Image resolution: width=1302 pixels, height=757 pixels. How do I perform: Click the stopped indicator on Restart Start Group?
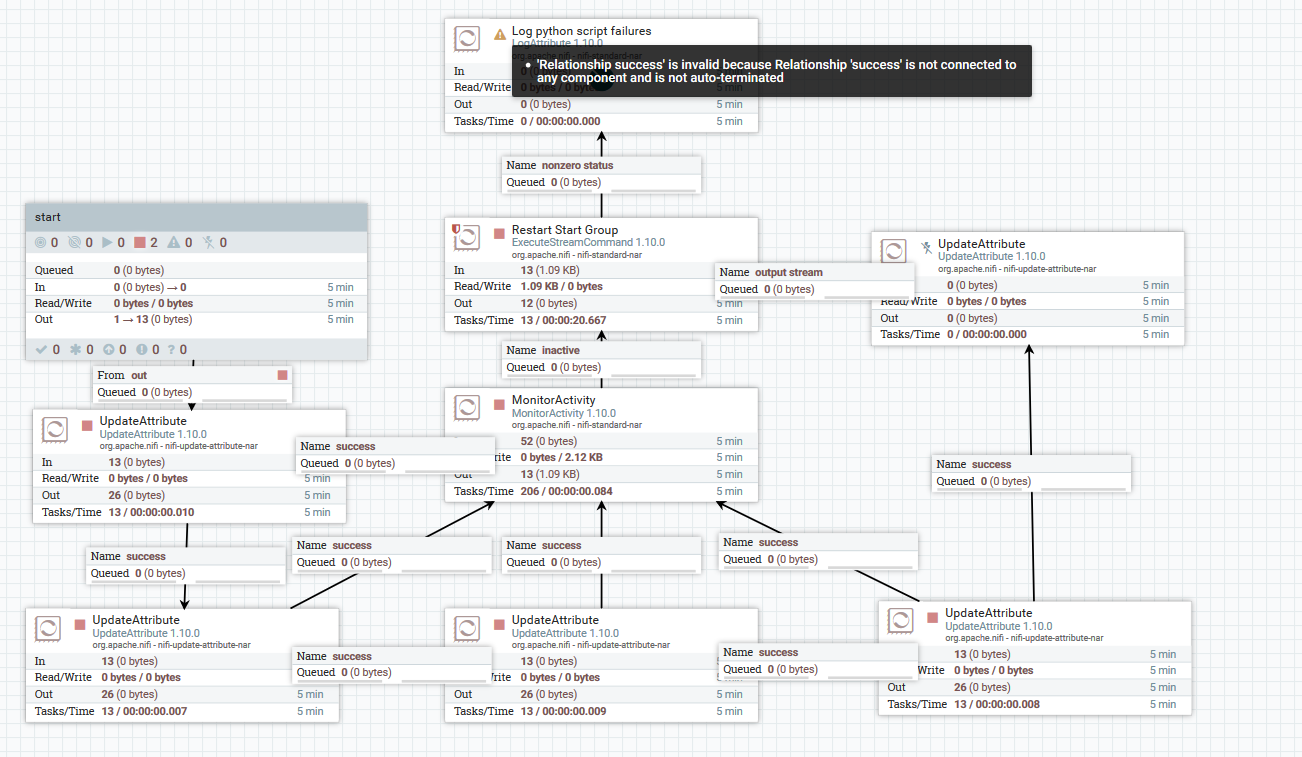[x=500, y=234]
